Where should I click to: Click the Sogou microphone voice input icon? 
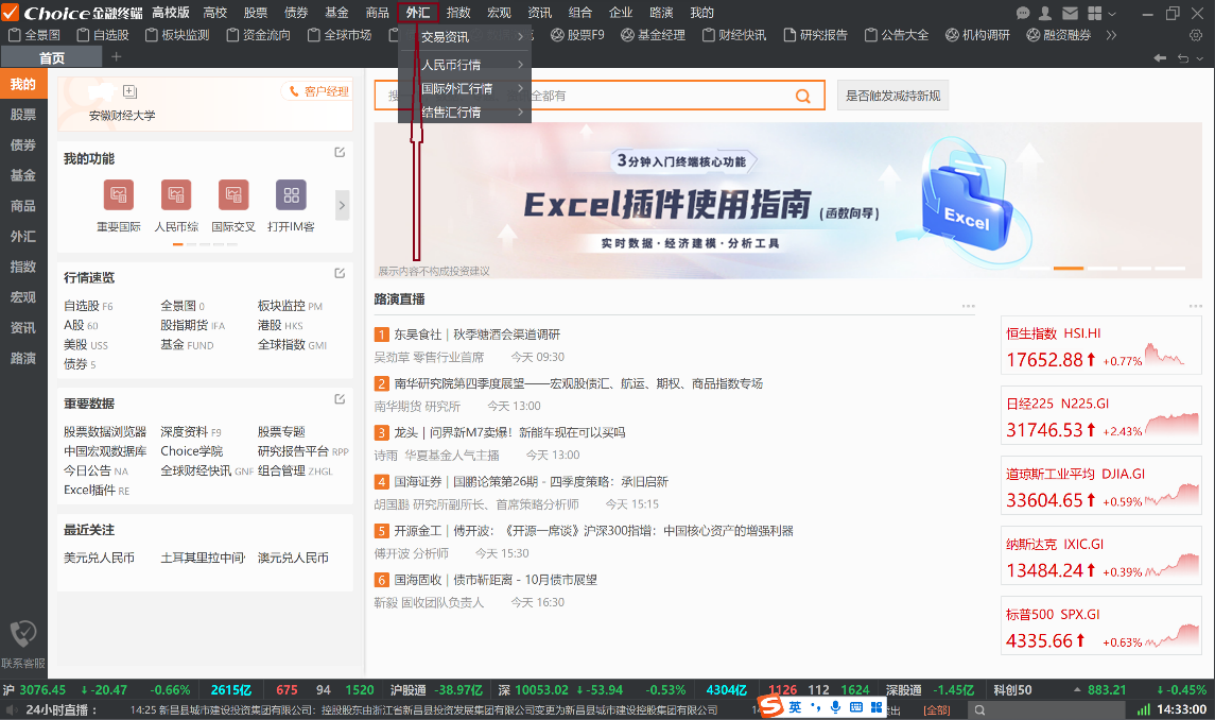(836, 707)
